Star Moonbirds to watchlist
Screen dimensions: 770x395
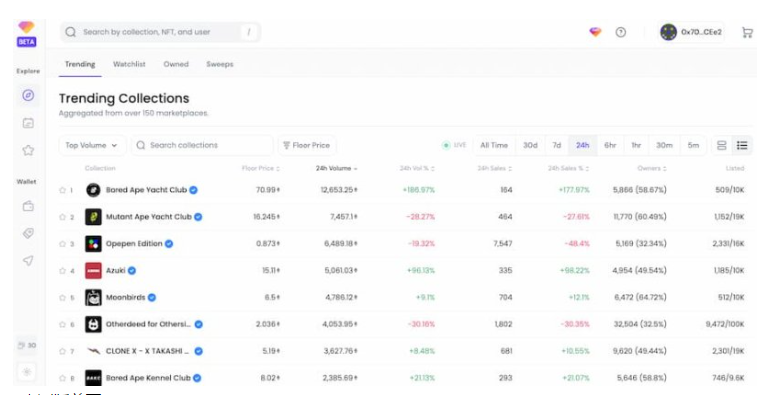pos(62,298)
